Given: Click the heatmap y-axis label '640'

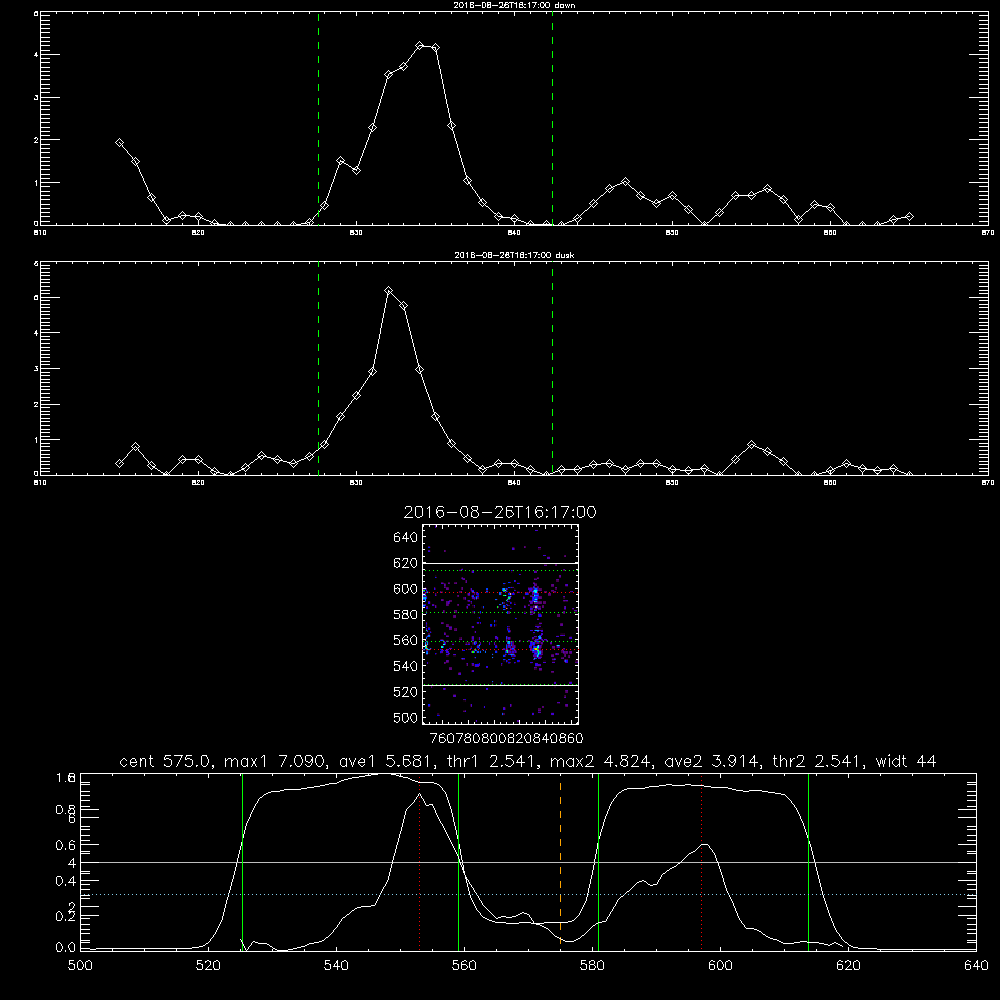Looking at the screenshot, I should [x=406, y=538].
